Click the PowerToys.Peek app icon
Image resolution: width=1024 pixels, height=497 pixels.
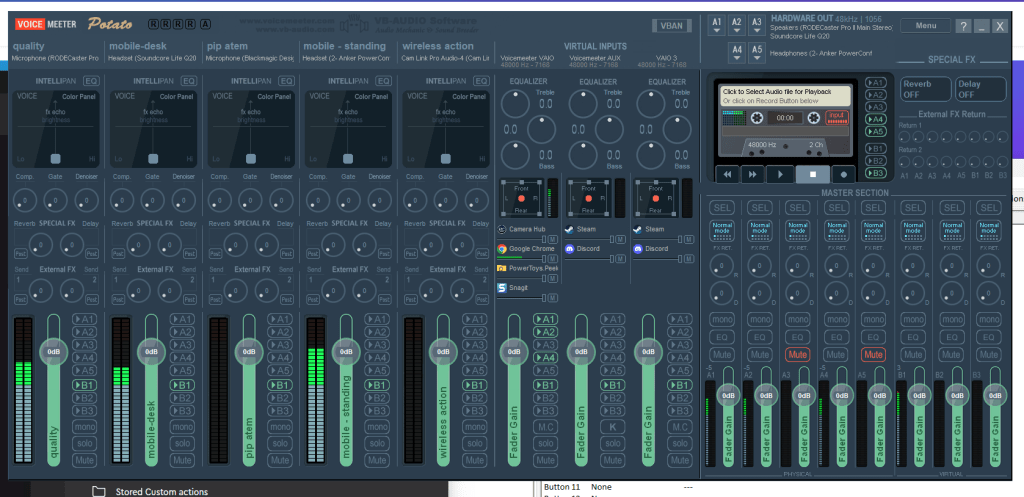pyautogui.click(x=502, y=268)
